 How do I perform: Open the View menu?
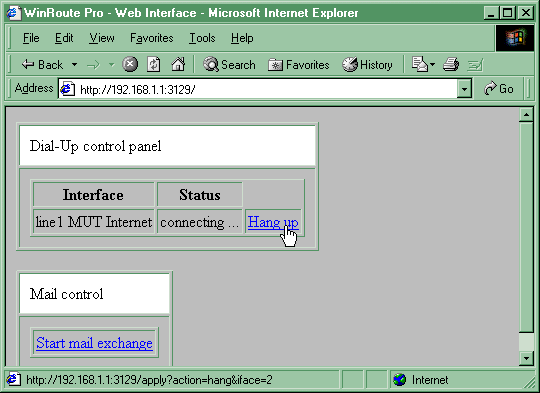pos(102,38)
